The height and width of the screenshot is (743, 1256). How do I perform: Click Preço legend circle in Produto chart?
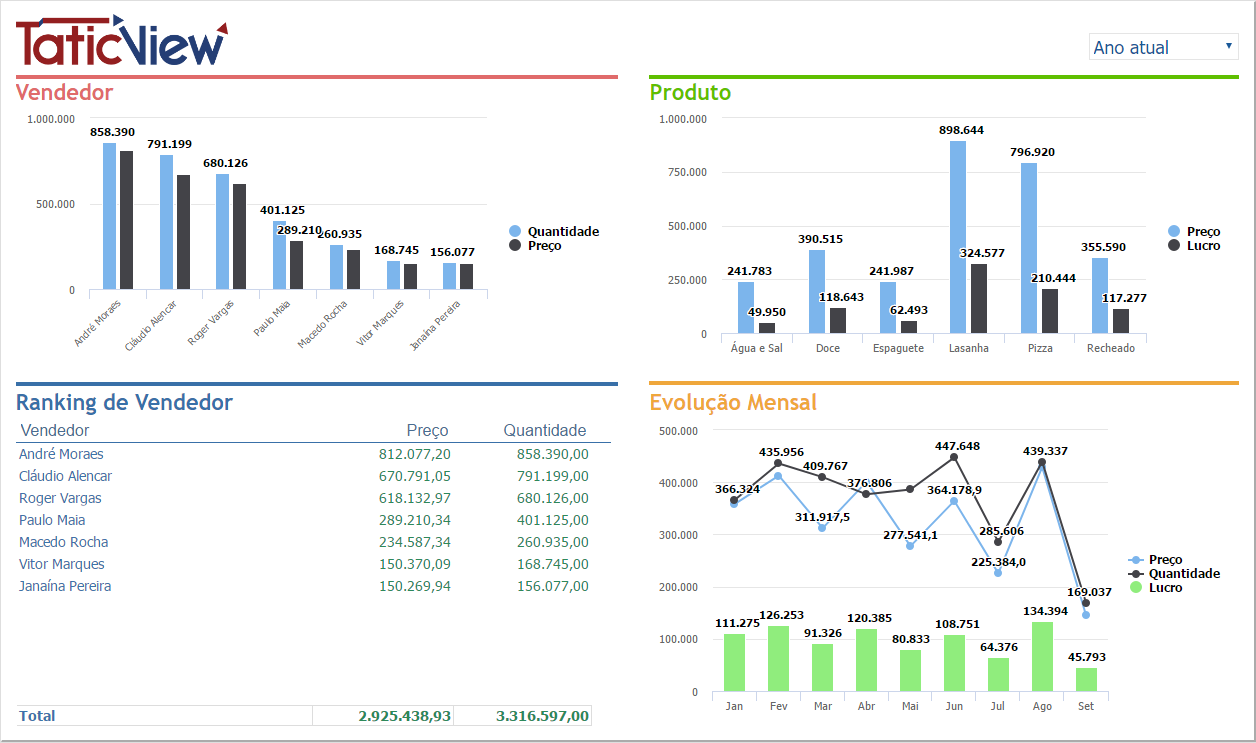[1175, 232]
